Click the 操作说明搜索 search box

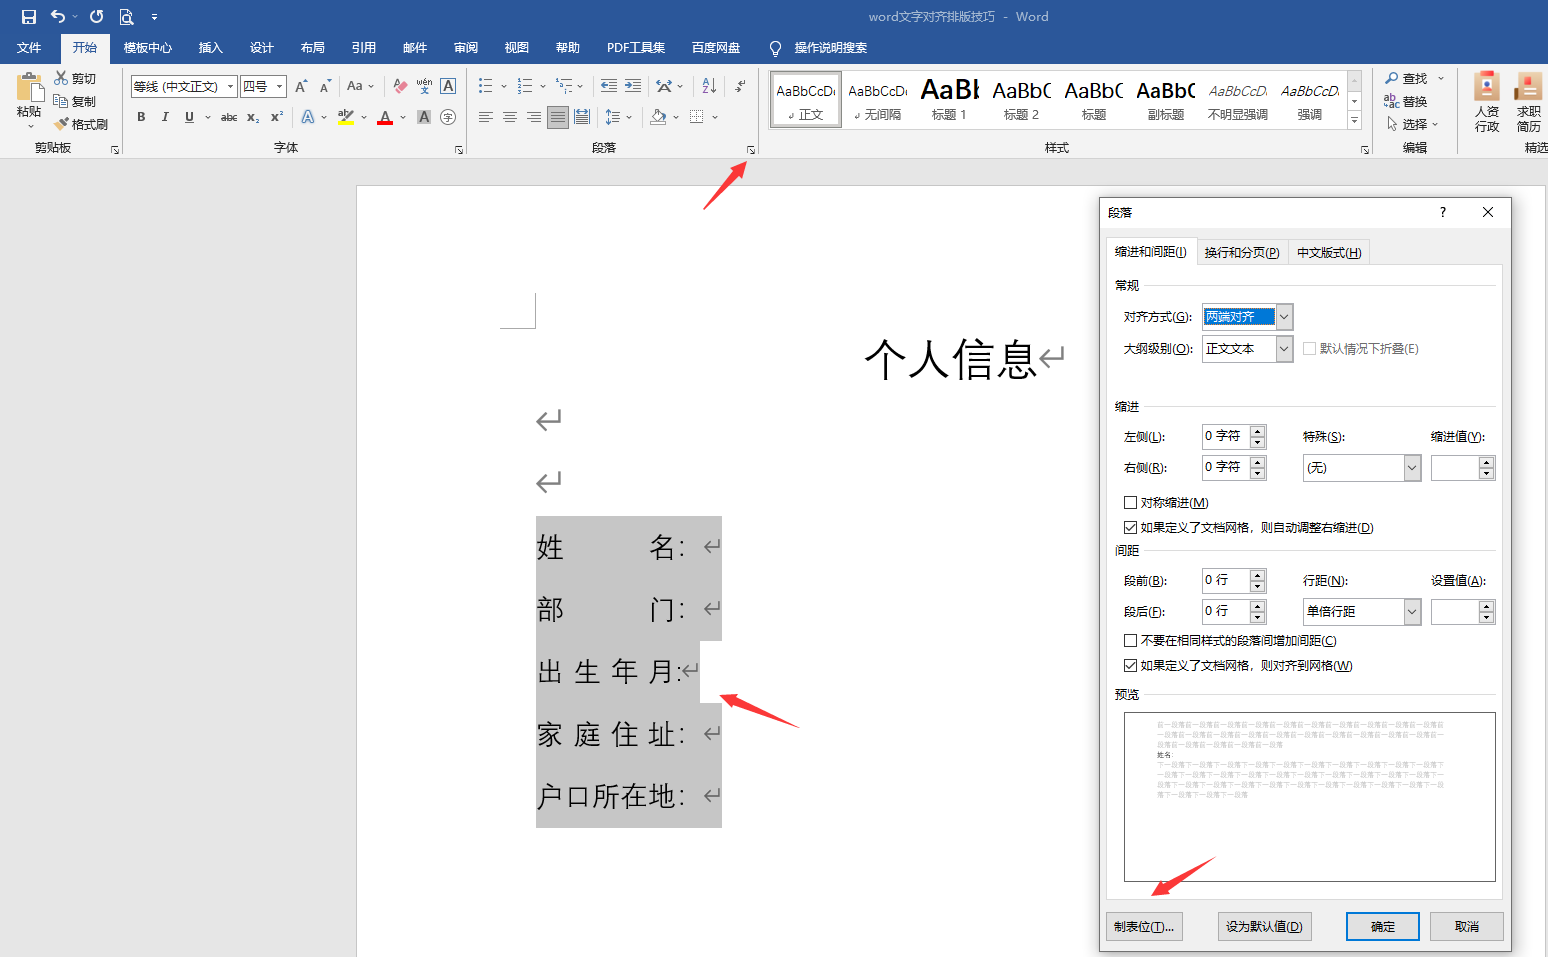pyautogui.click(x=830, y=48)
